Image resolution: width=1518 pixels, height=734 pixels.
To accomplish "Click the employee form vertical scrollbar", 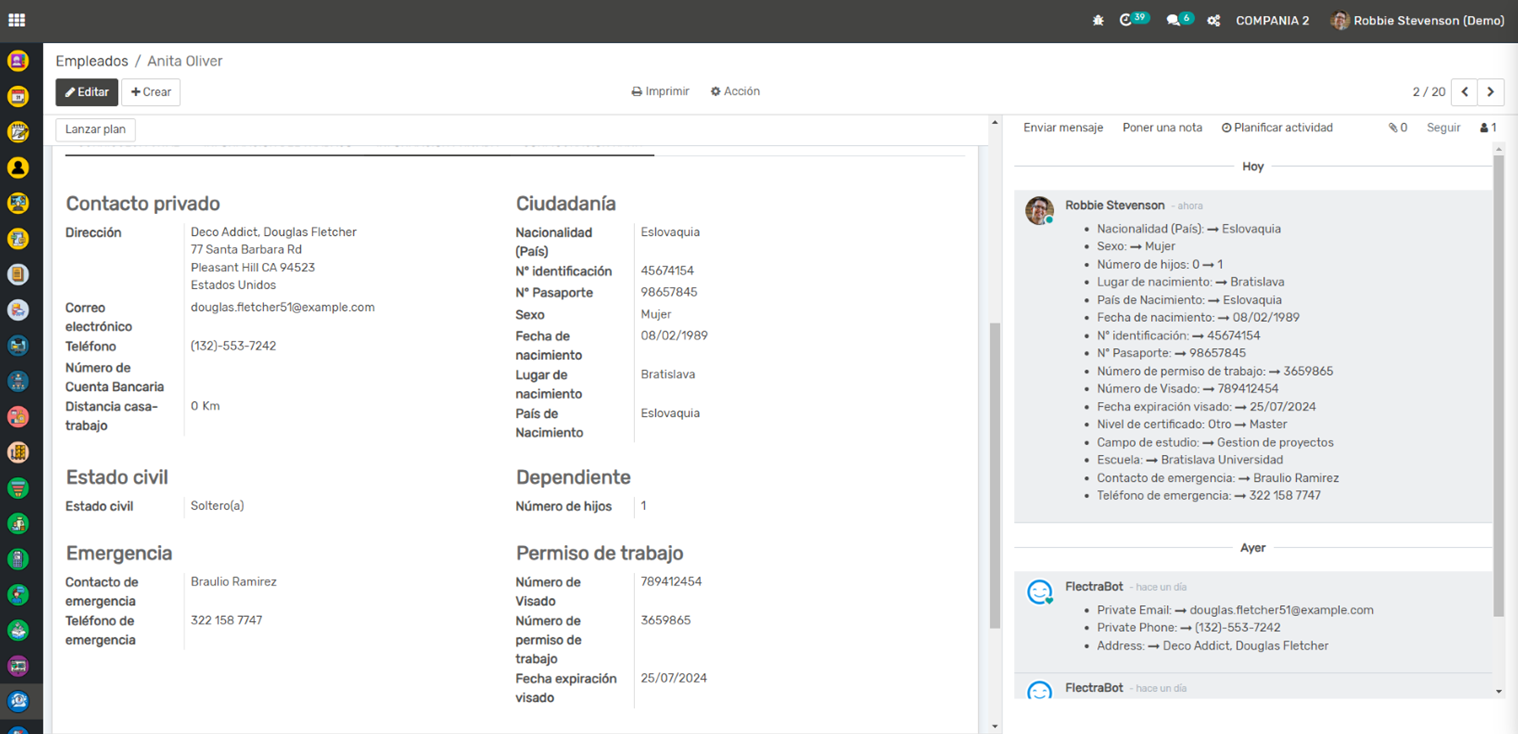I will coord(994,475).
